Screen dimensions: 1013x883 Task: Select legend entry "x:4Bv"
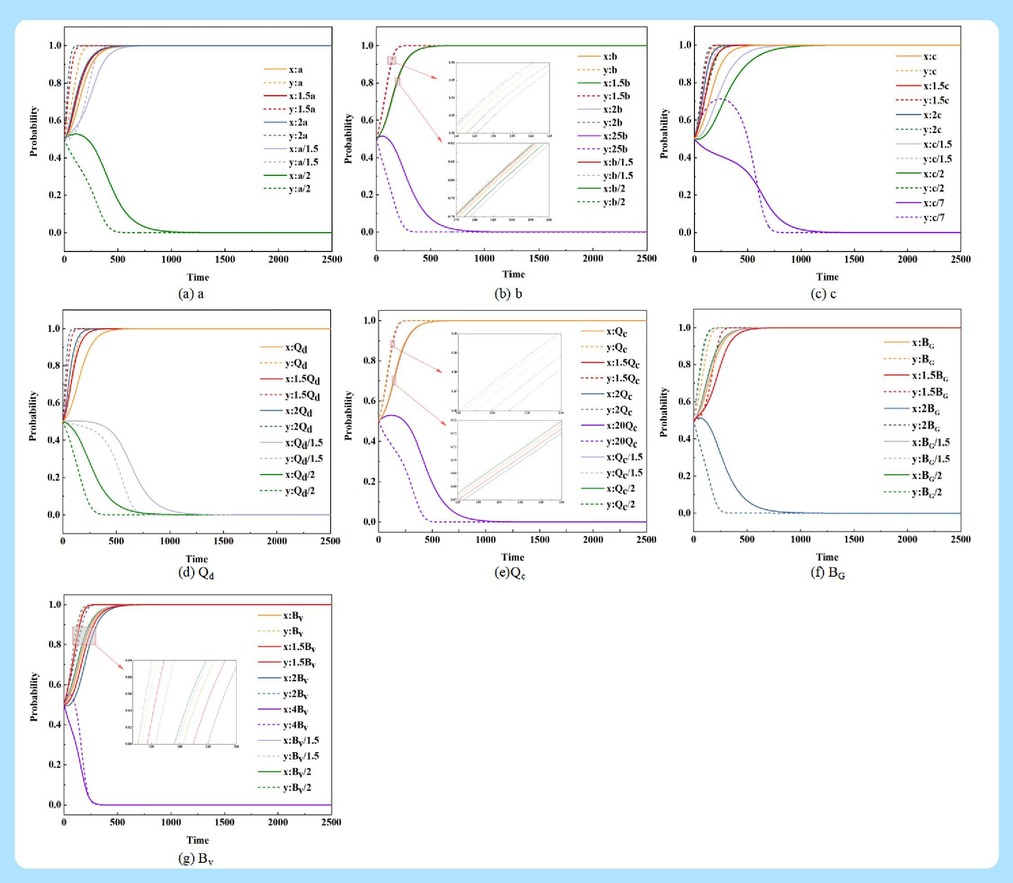click(x=284, y=709)
